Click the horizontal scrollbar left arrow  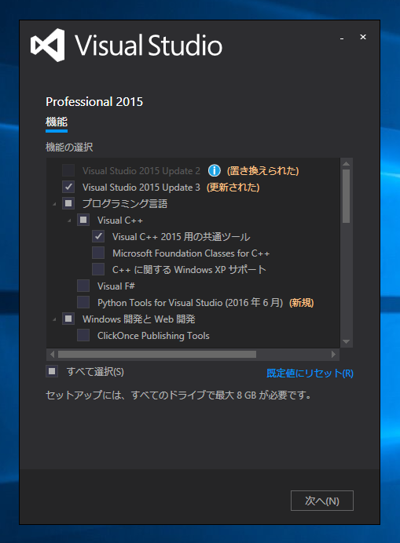click(52, 354)
